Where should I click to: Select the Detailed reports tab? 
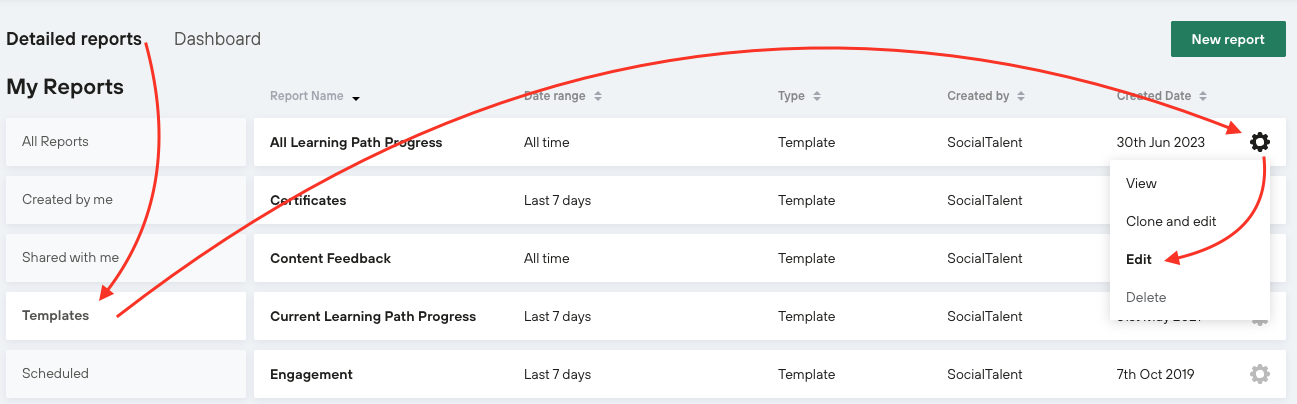coord(74,39)
